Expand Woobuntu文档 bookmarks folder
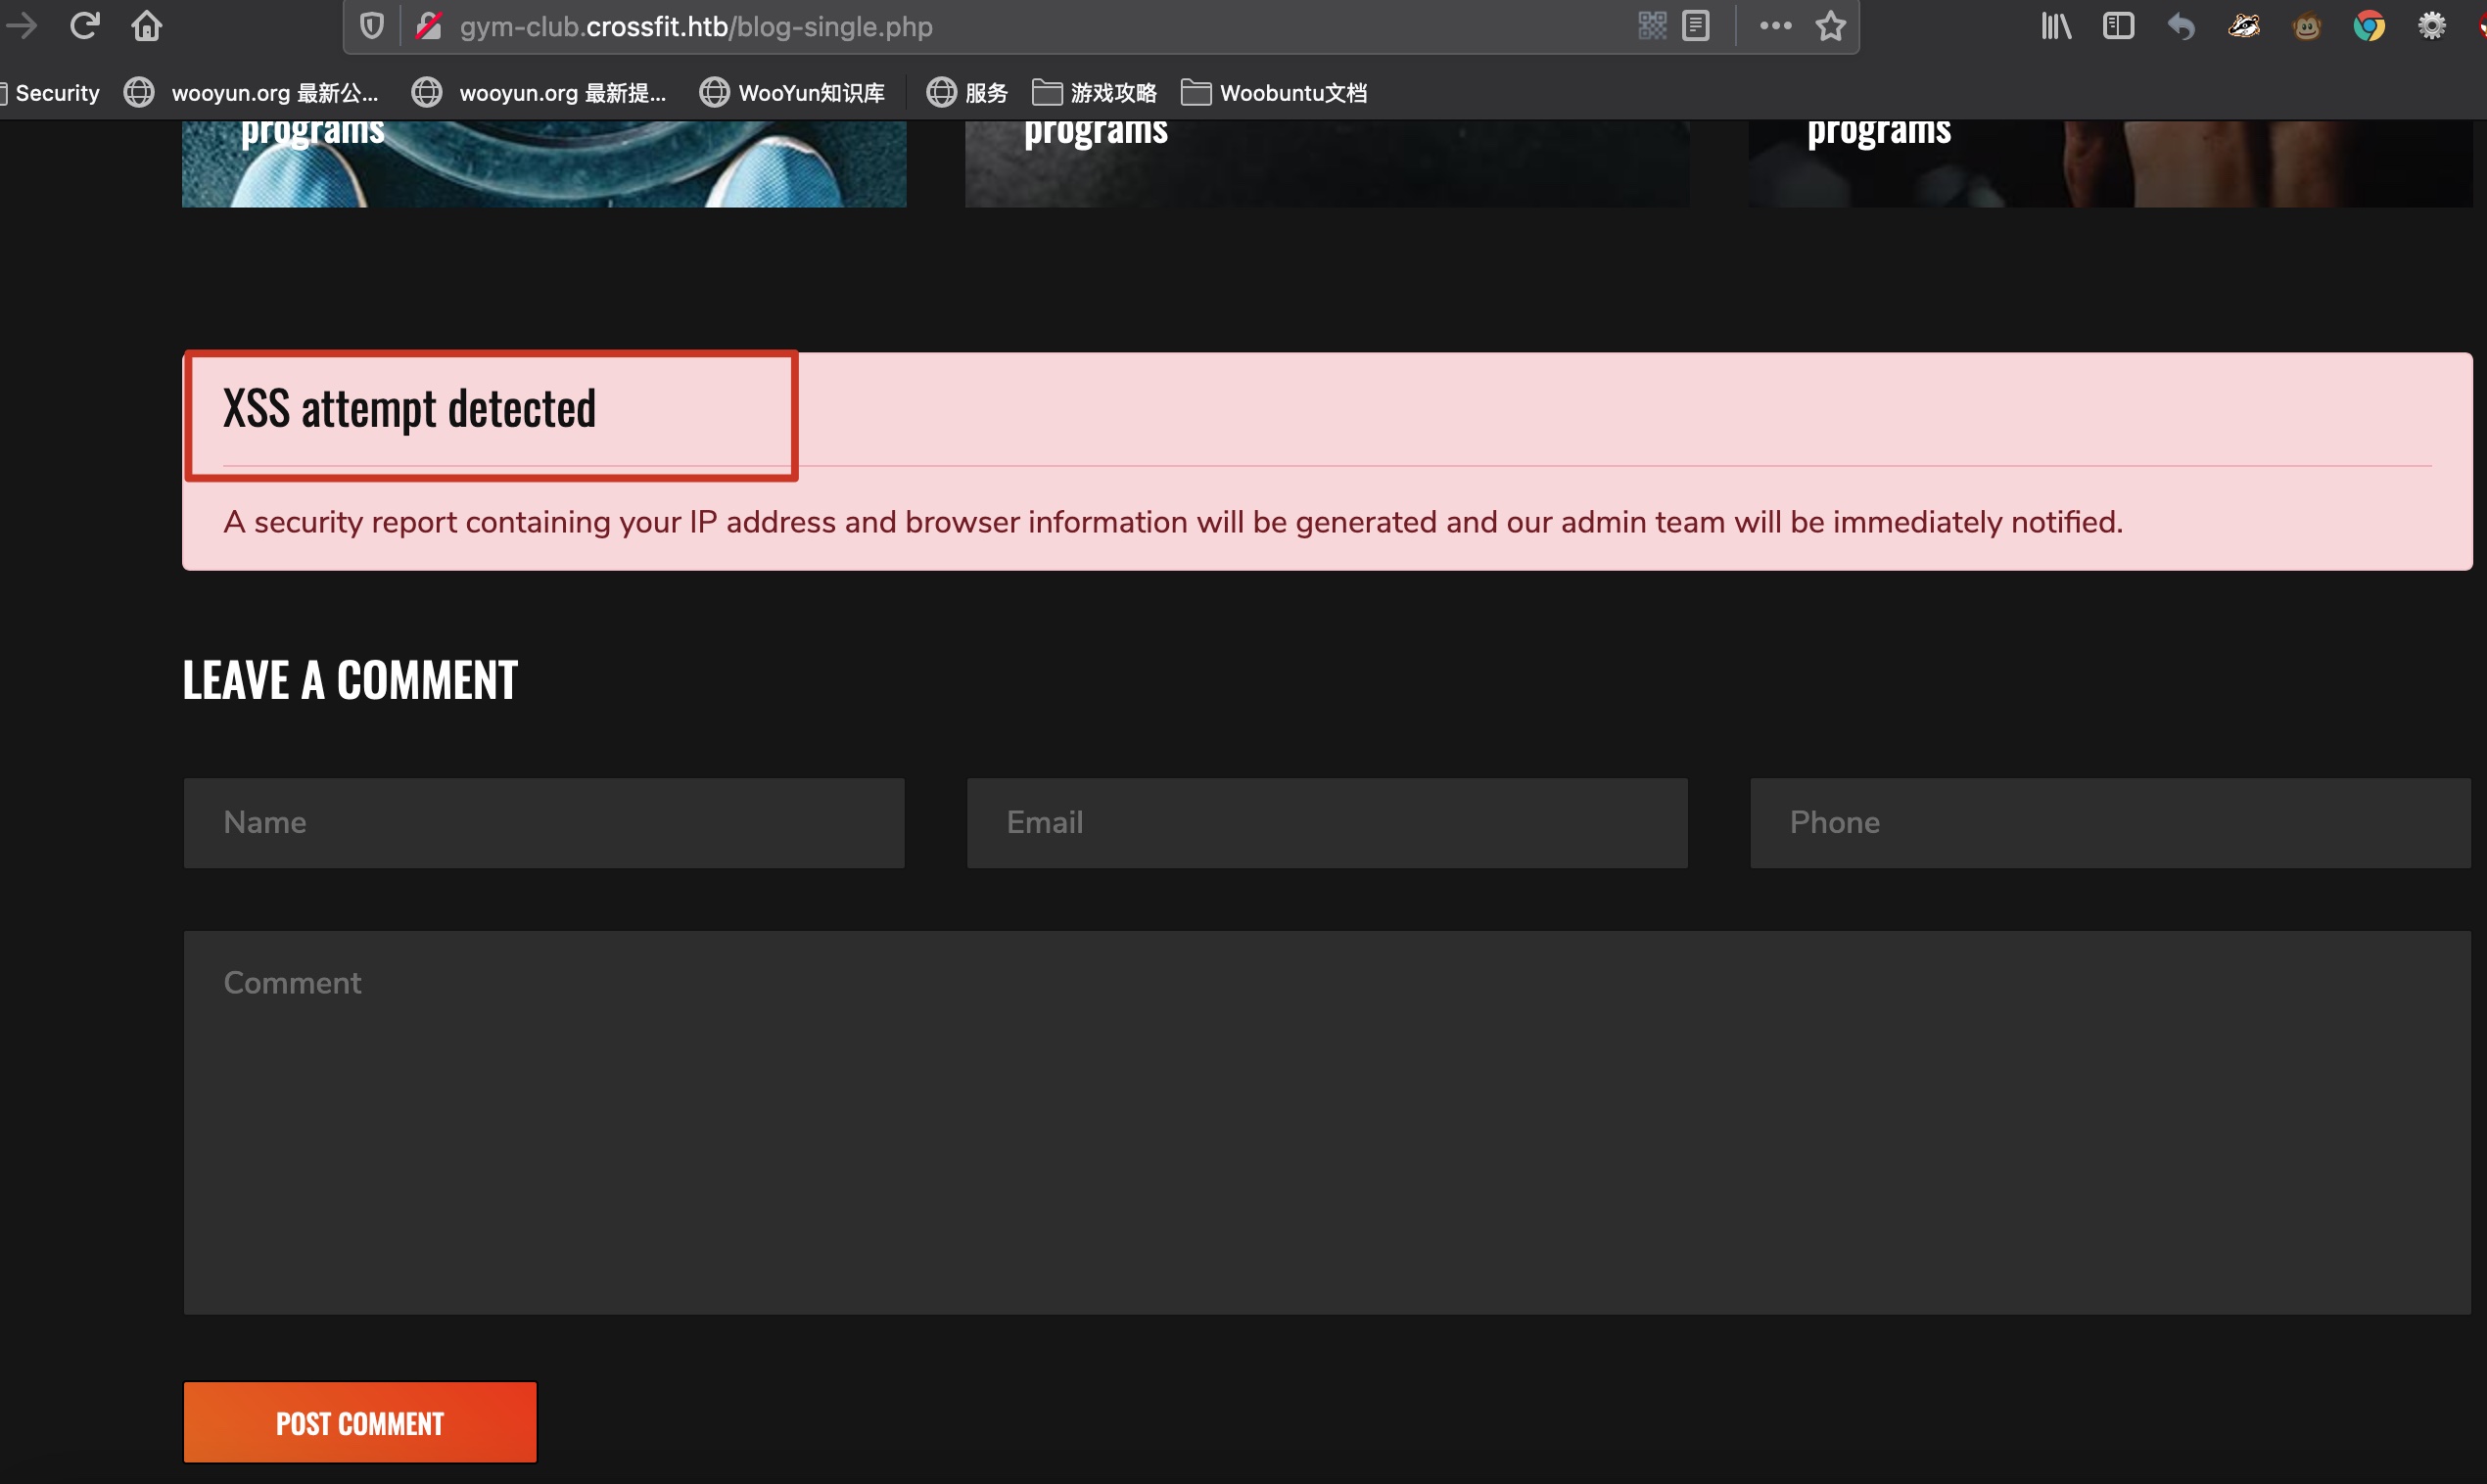This screenshot has width=2487, height=1484. click(x=1274, y=93)
